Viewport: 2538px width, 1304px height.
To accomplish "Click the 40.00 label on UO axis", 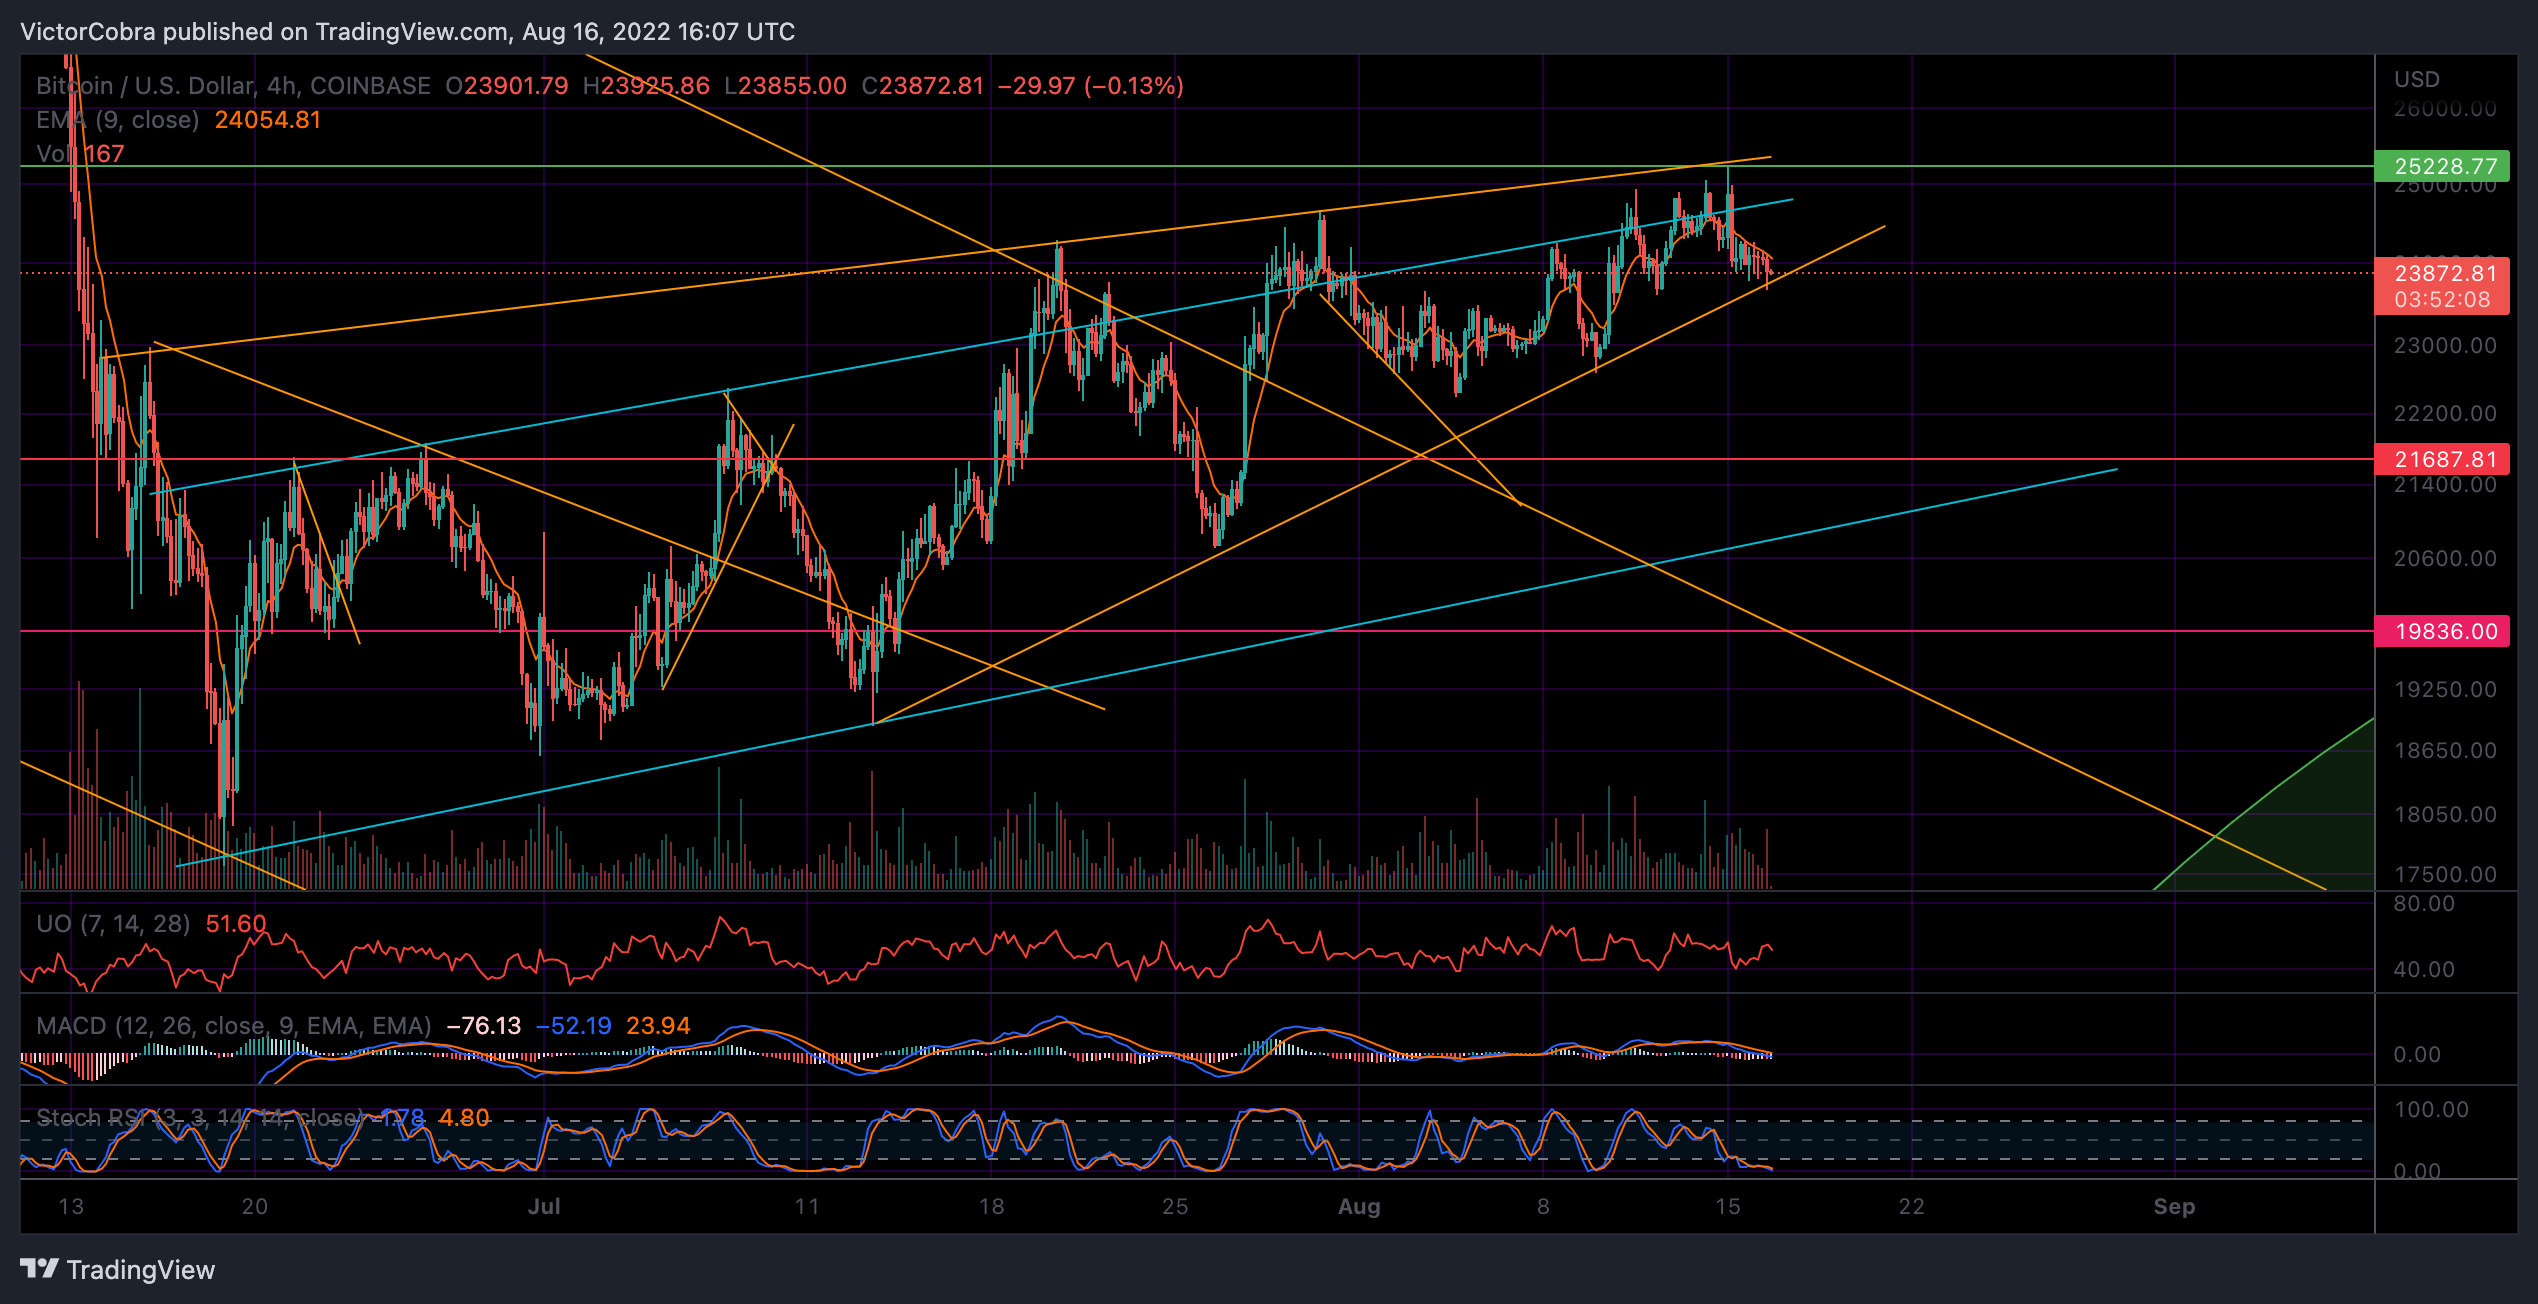I will click(x=2423, y=969).
